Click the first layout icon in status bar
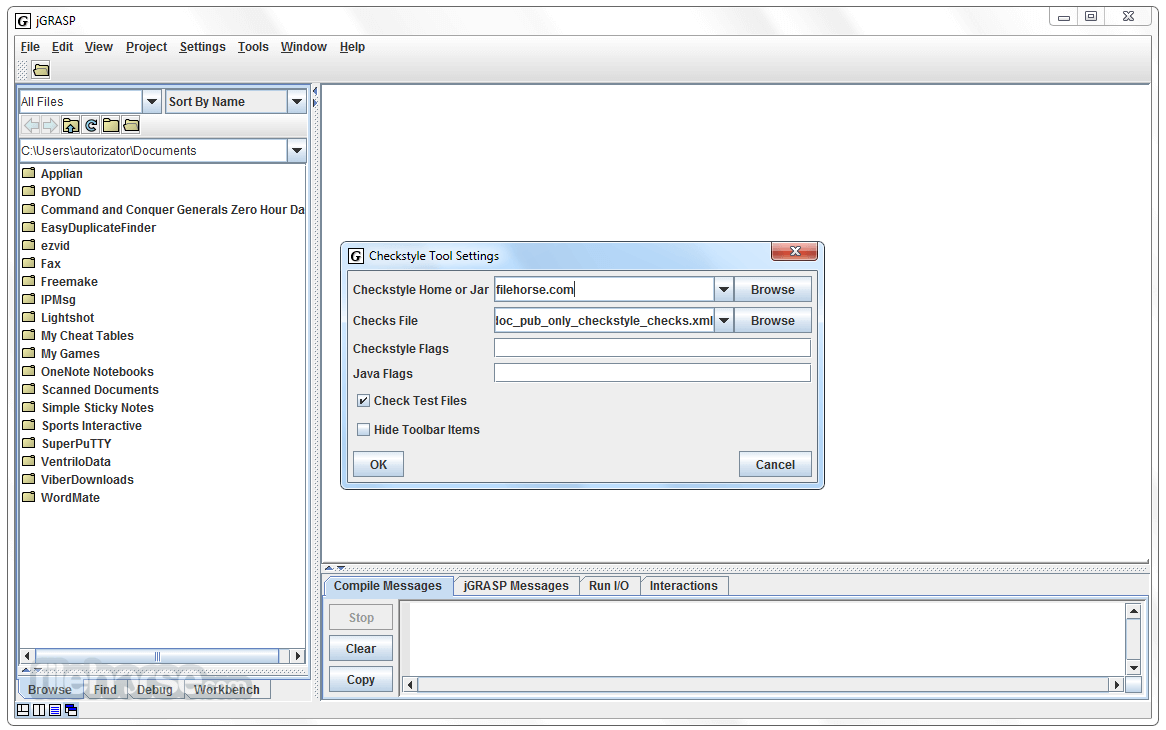The height and width of the screenshot is (730, 1166). 23,710
